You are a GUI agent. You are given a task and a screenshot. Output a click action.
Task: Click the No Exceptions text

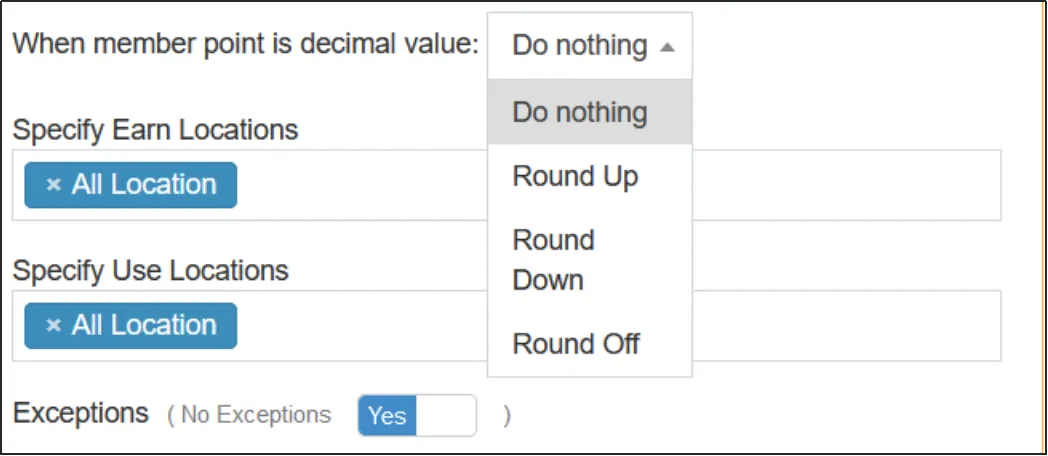pyautogui.click(x=256, y=415)
